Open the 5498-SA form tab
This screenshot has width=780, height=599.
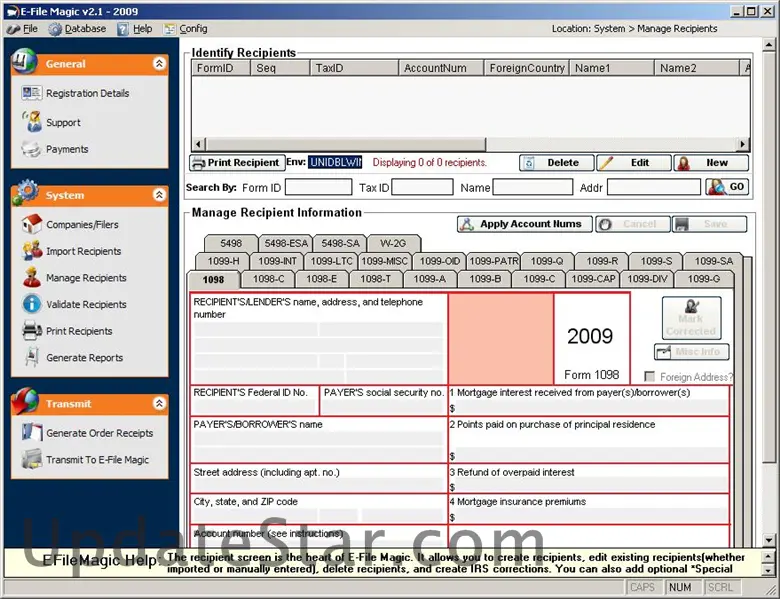(x=340, y=243)
